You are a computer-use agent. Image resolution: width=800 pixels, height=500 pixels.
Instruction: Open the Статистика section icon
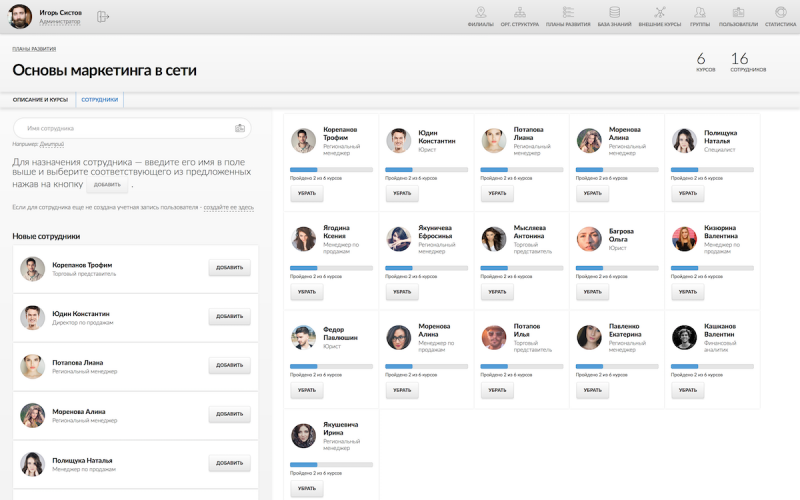click(x=780, y=14)
